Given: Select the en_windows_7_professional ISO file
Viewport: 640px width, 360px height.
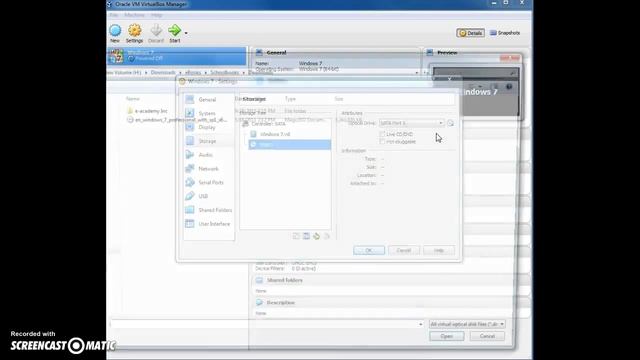Looking at the screenshot, I should (176, 120).
